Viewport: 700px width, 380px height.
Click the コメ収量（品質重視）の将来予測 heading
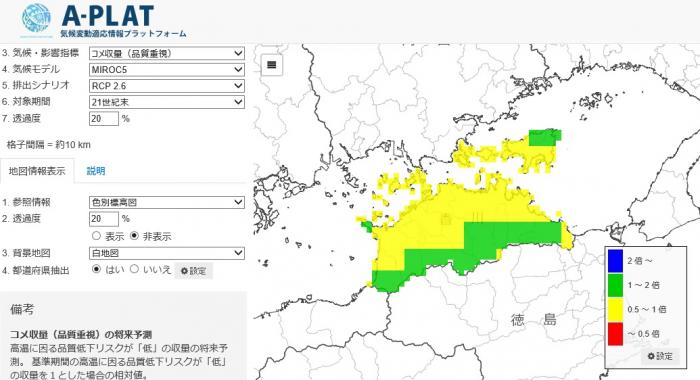tap(81, 334)
